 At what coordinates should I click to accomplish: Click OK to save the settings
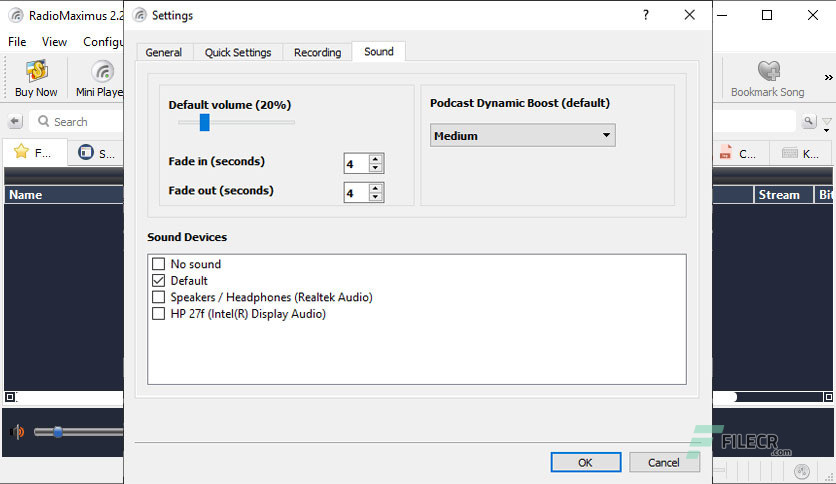click(x=585, y=462)
